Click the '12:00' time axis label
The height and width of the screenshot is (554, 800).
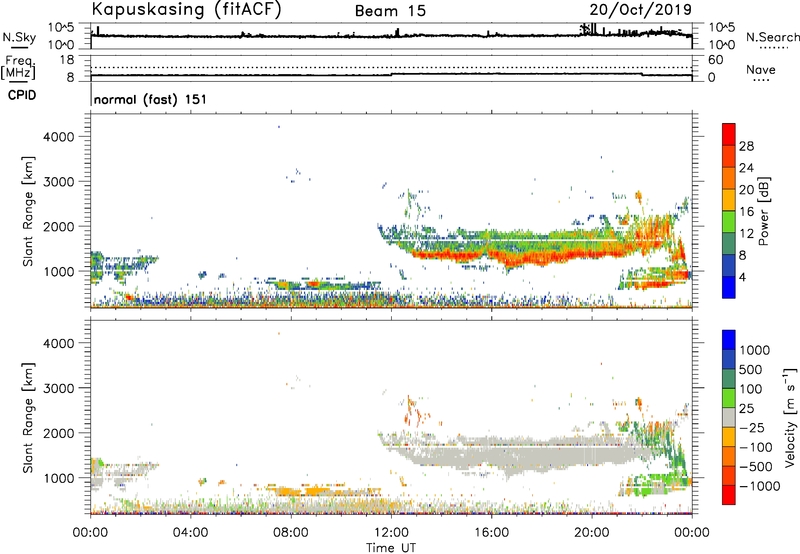391,533
